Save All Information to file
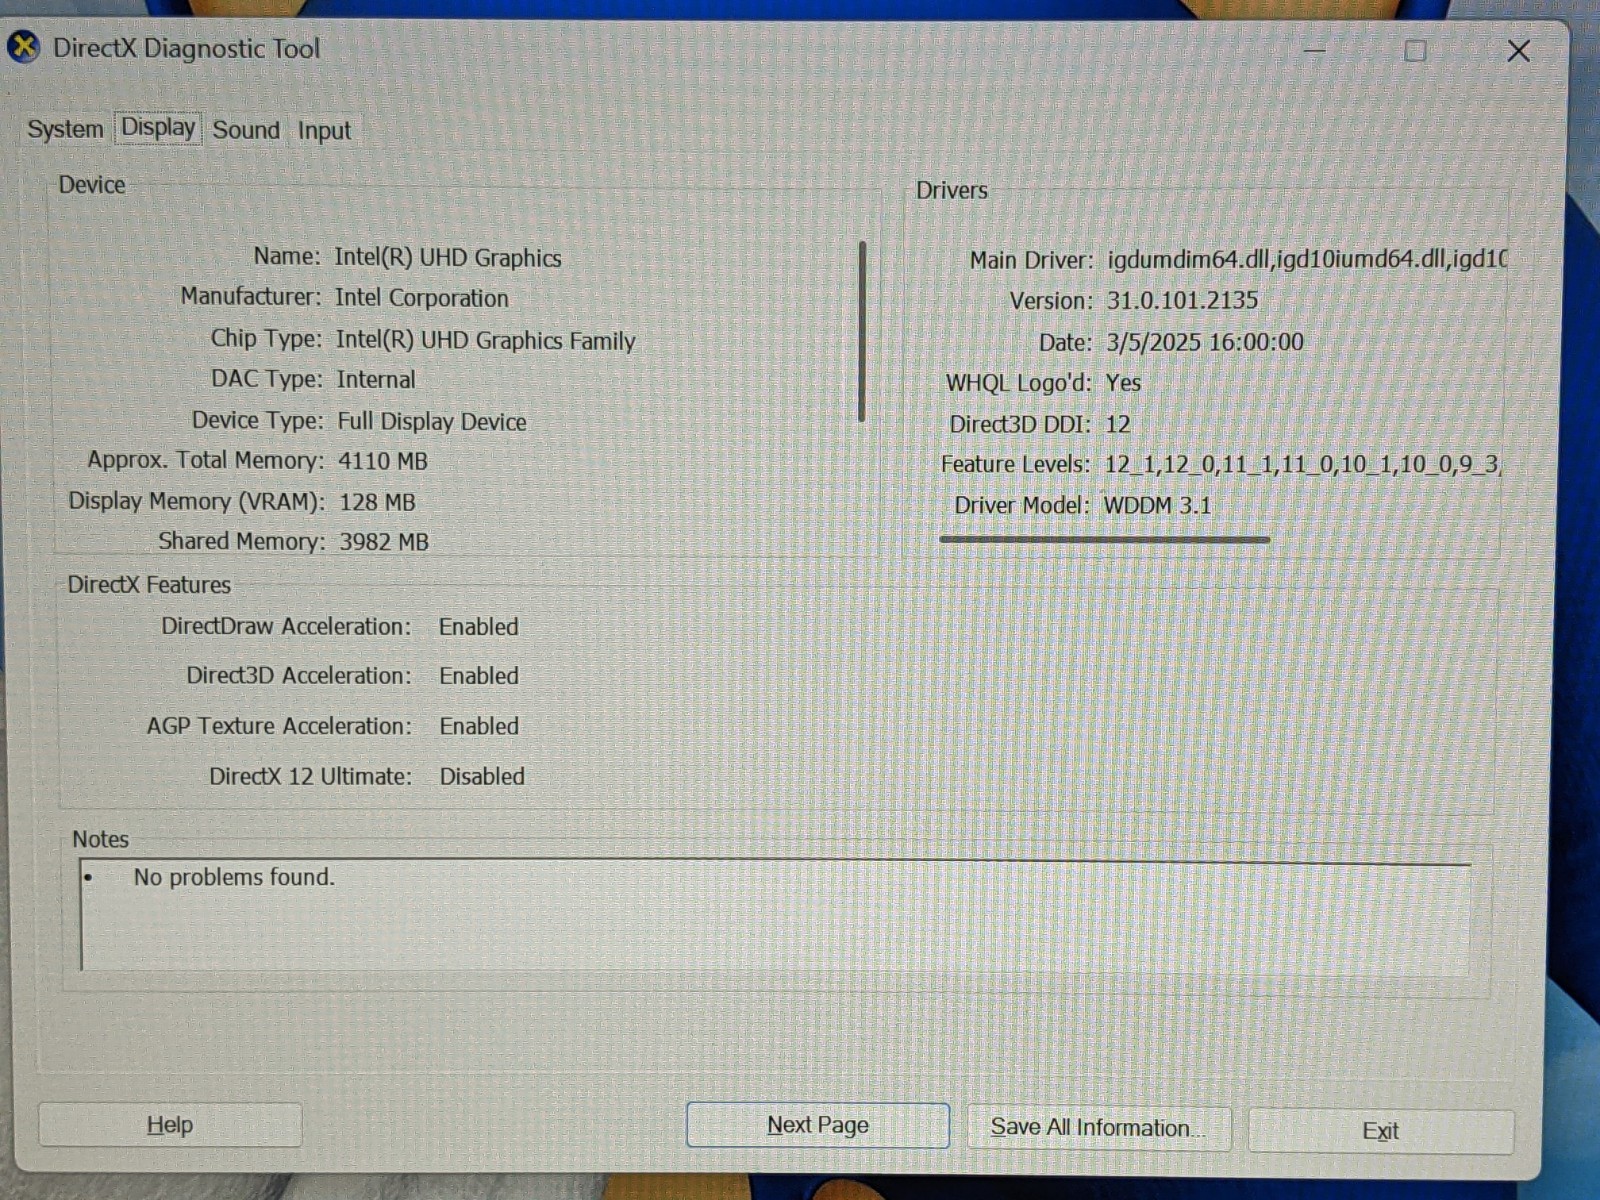Screen dimensions: 1600x1200 [x=1098, y=1128]
